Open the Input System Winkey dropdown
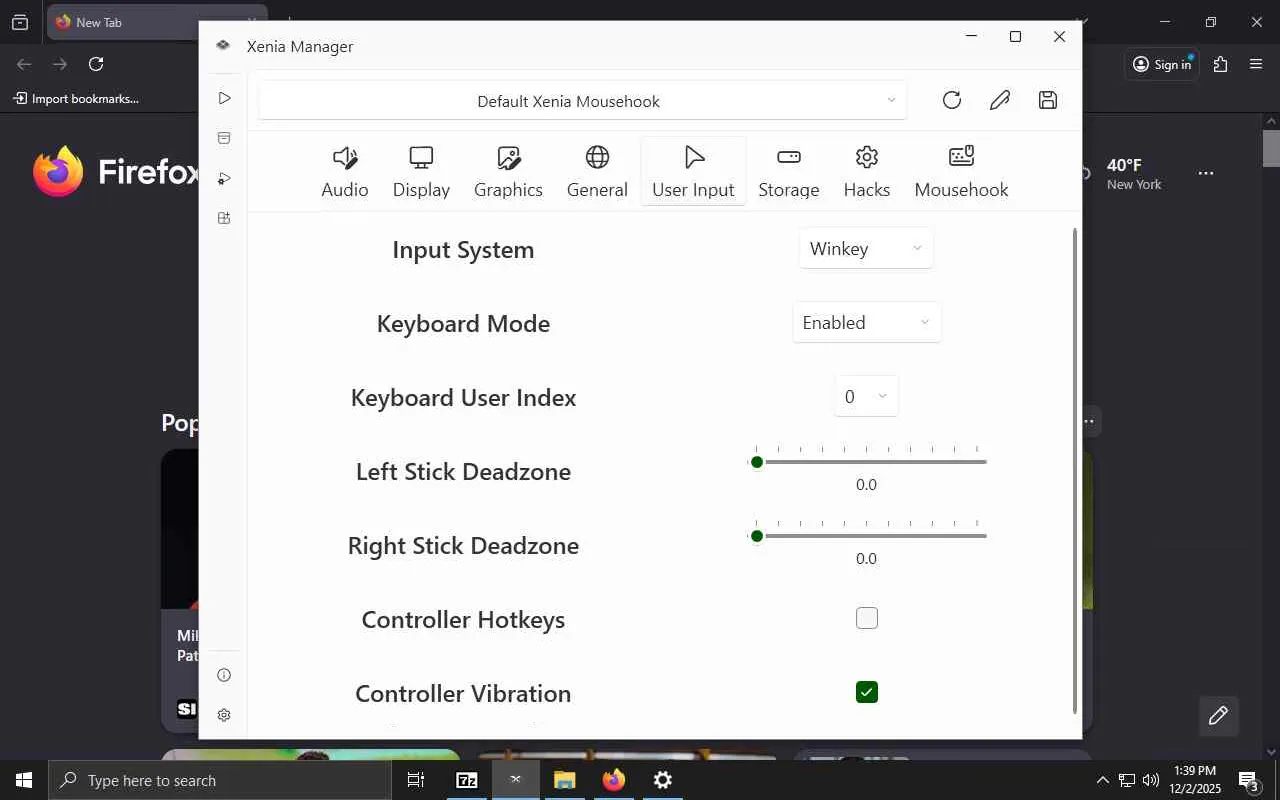Viewport: 1280px width, 800px height. pos(866,248)
